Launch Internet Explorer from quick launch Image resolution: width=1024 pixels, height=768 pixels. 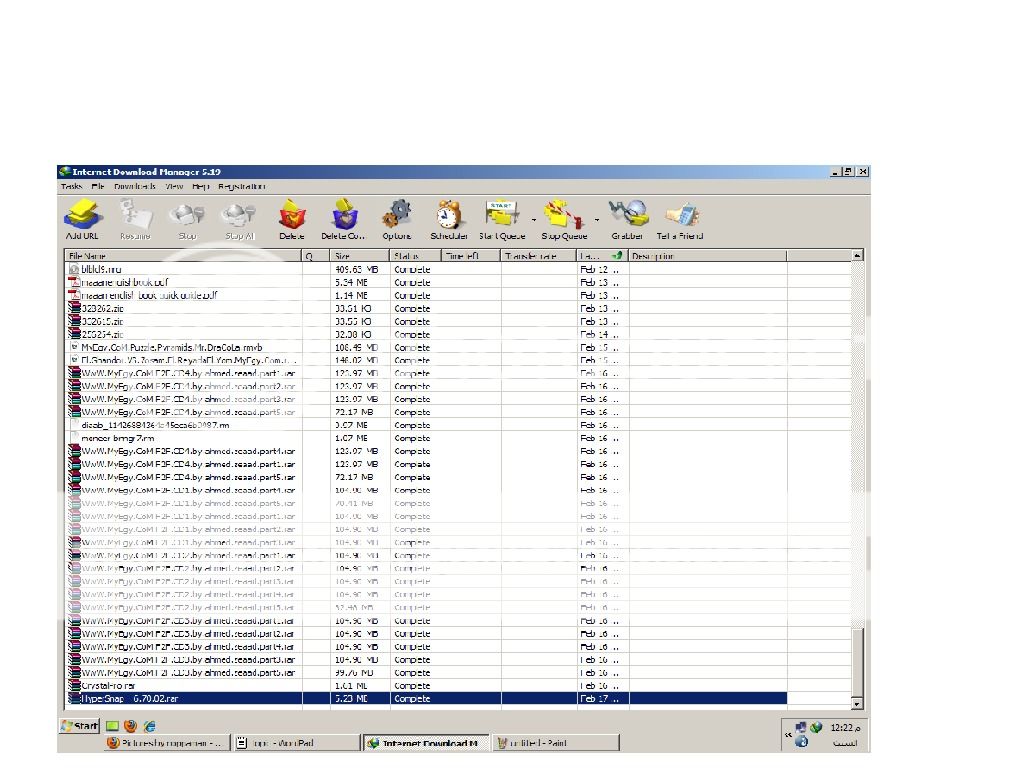(149, 726)
